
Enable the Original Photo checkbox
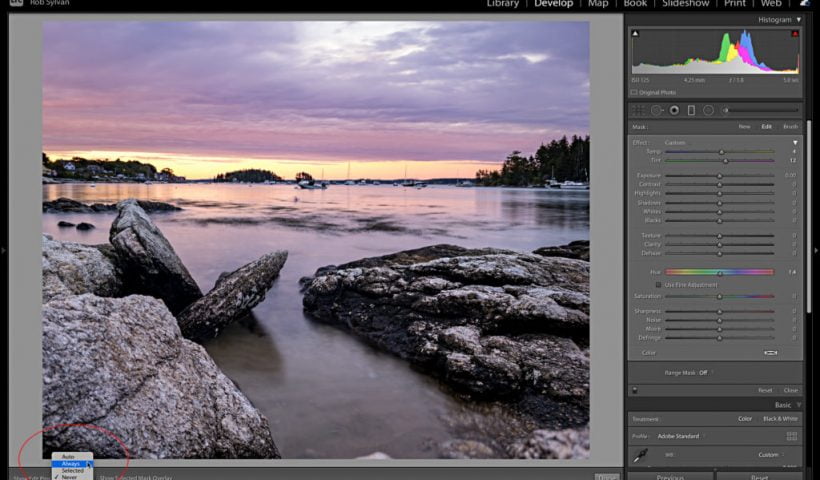click(634, 92)
